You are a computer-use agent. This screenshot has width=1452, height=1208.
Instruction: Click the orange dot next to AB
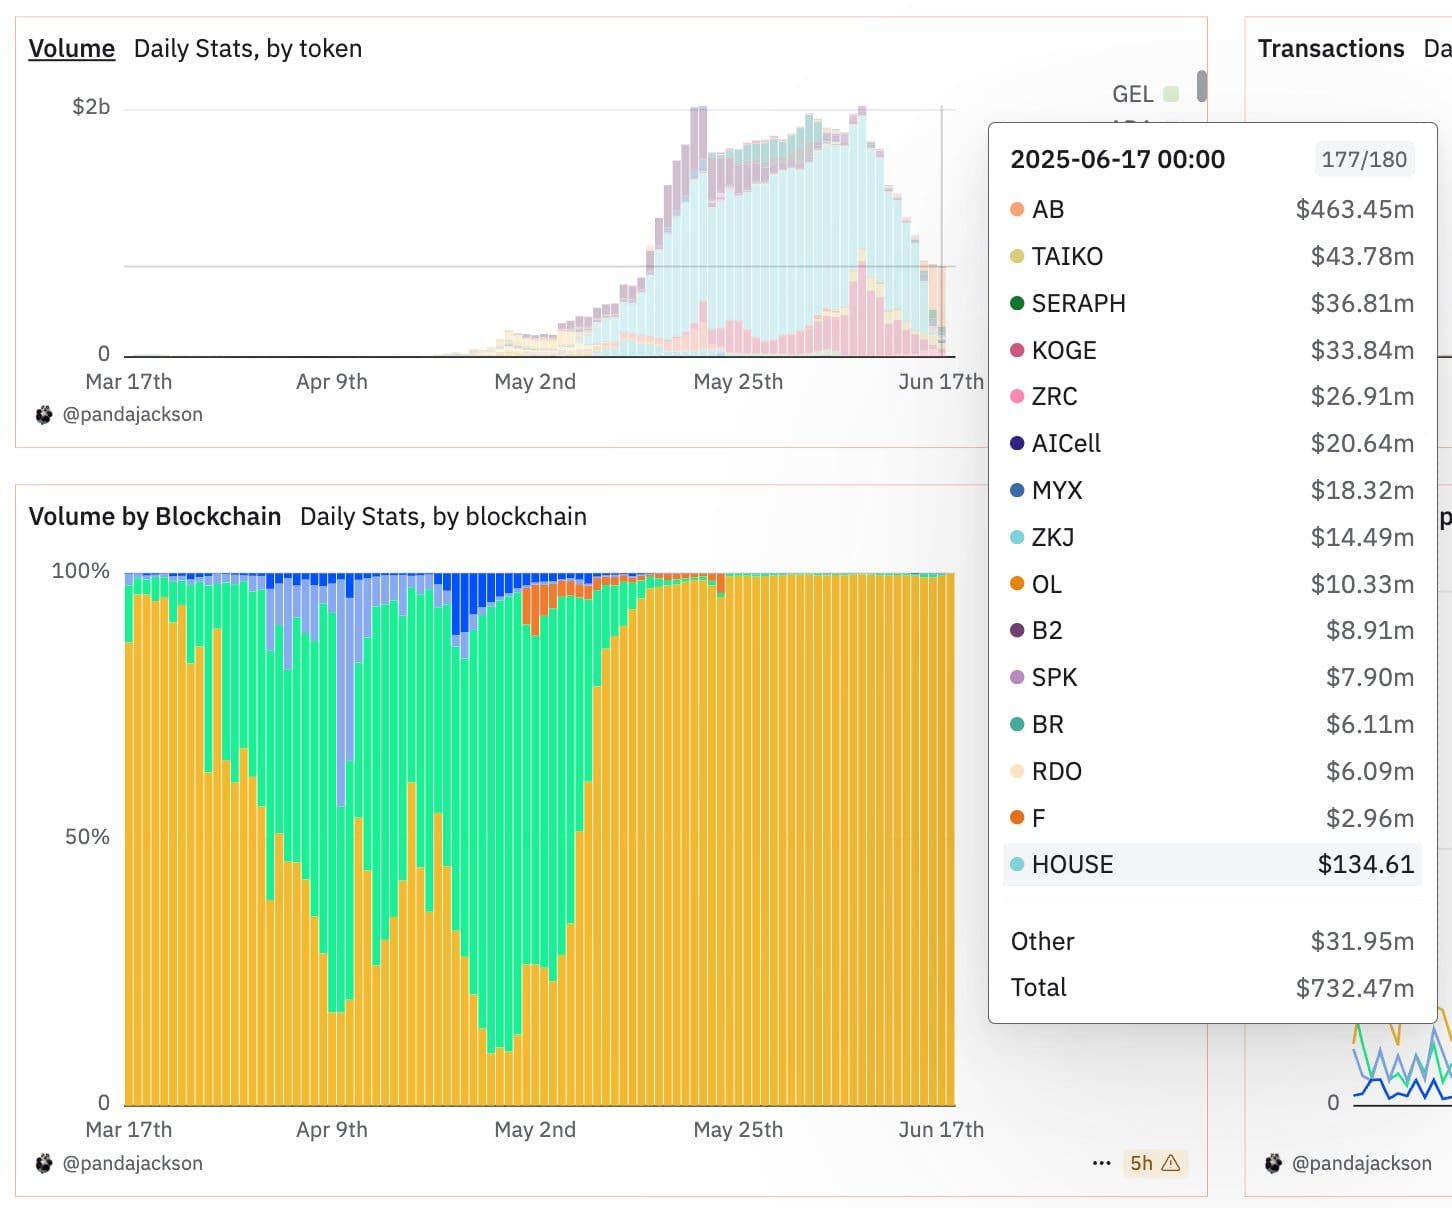coord(1017,209)
